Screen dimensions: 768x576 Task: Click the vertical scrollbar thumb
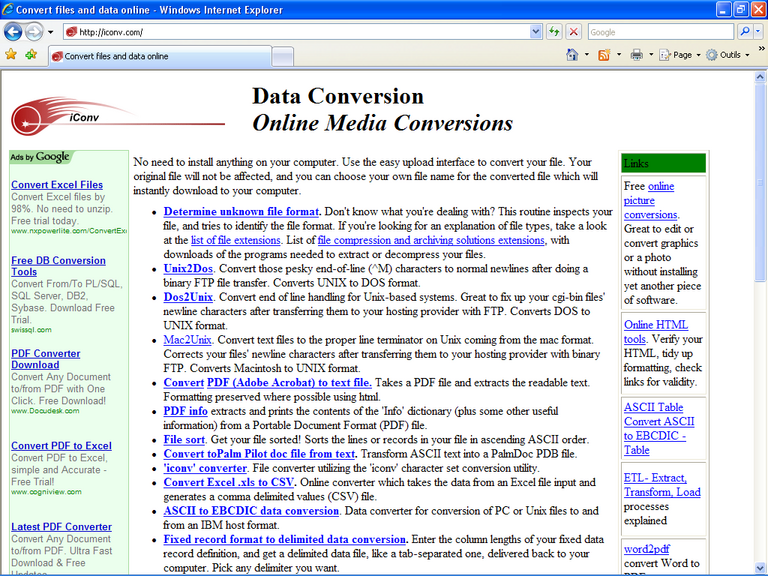click(x=760, y=182)
